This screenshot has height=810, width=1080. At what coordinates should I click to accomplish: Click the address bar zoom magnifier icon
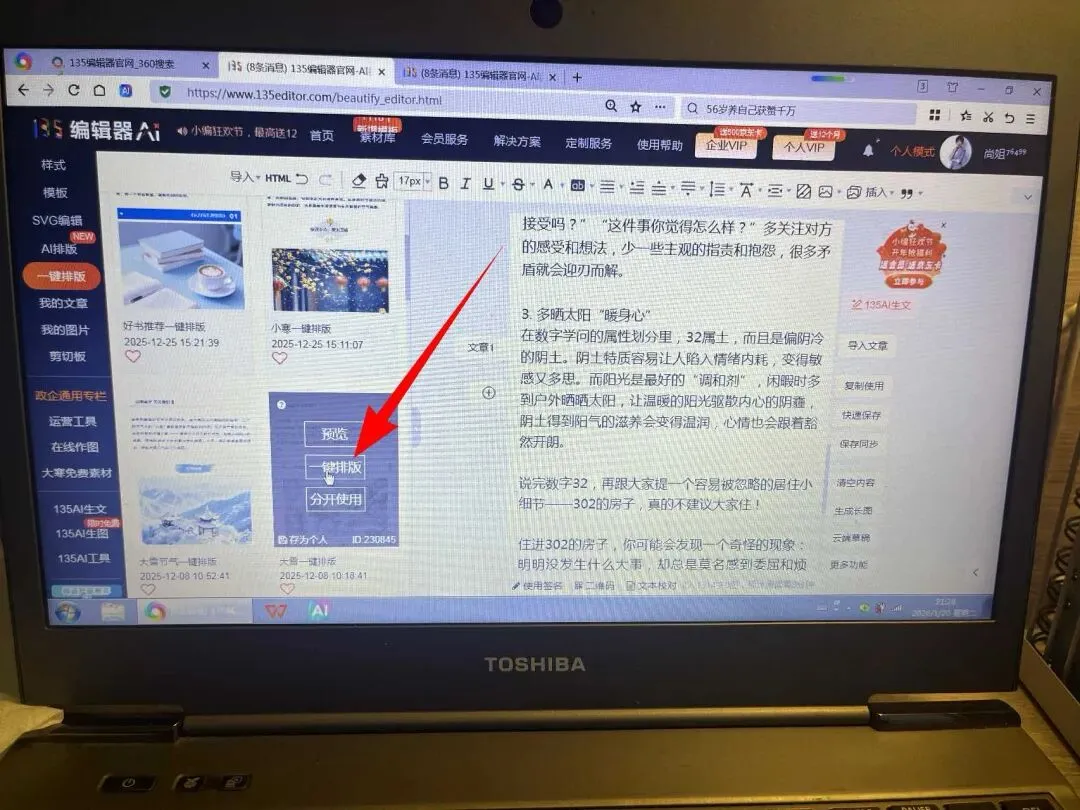coord(611,105)
